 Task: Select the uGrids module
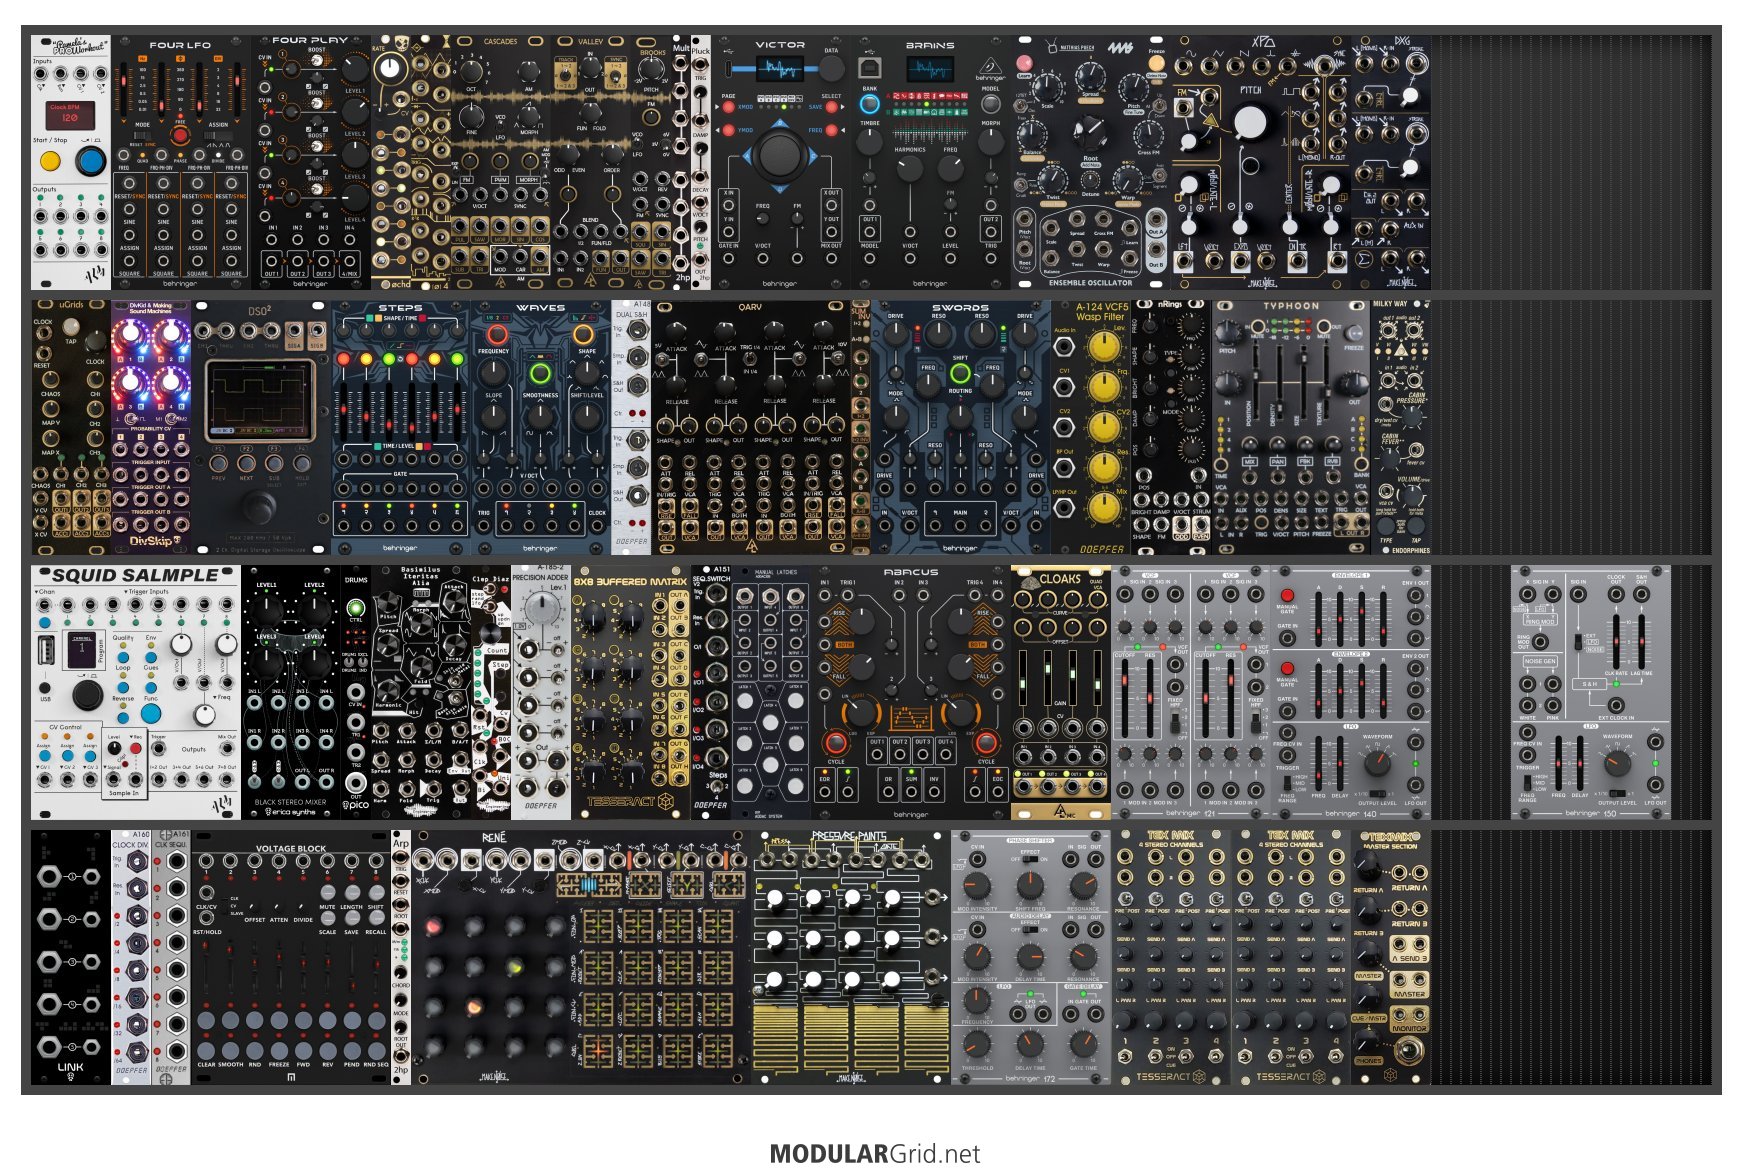71,427
